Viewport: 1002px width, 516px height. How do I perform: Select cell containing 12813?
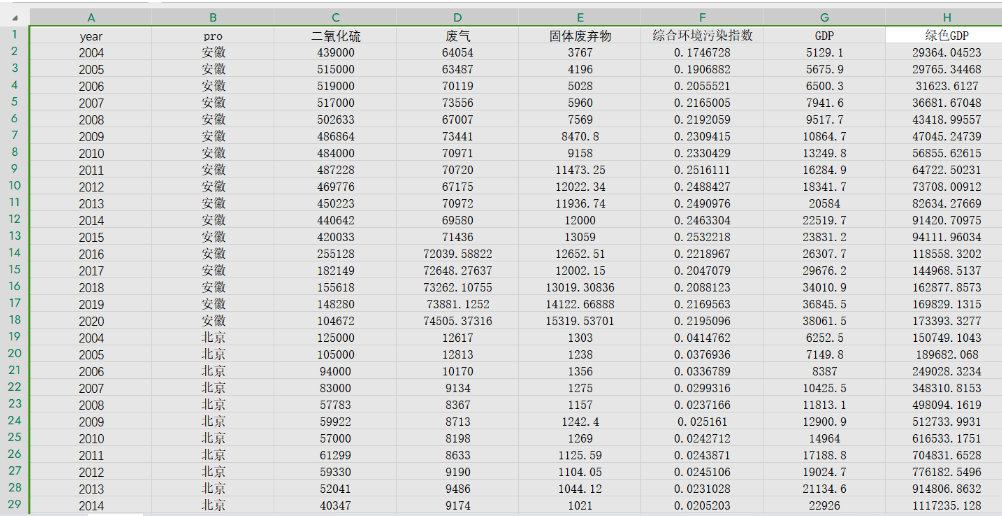click(x=458, y=354)
